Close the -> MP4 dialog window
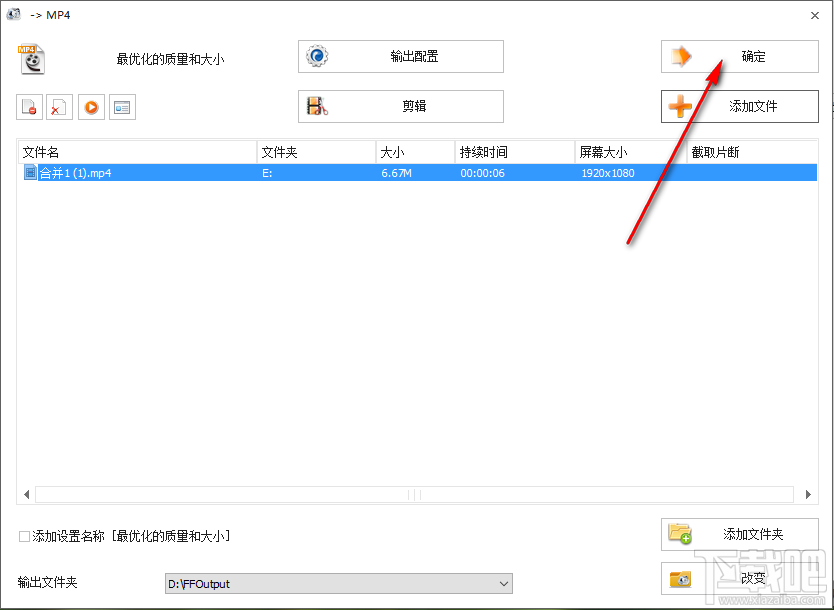The width and height of the screenshot is (834, 610). (815, 15)
